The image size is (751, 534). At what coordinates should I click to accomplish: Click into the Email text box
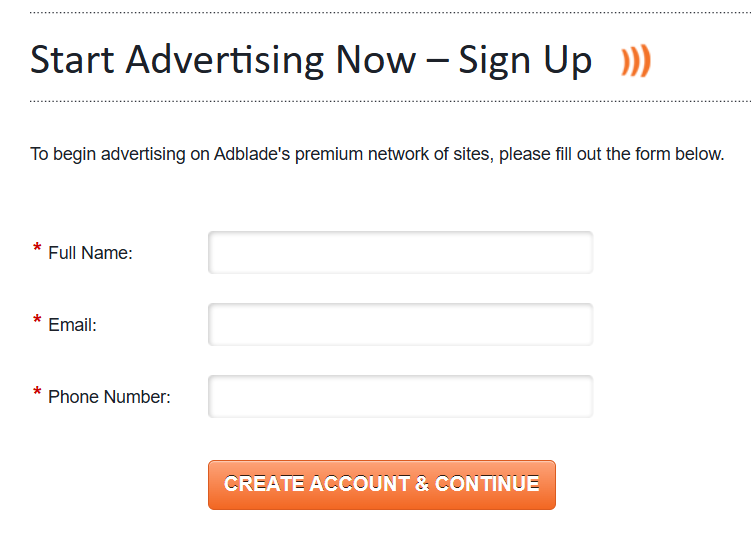[x=400, y=324]
